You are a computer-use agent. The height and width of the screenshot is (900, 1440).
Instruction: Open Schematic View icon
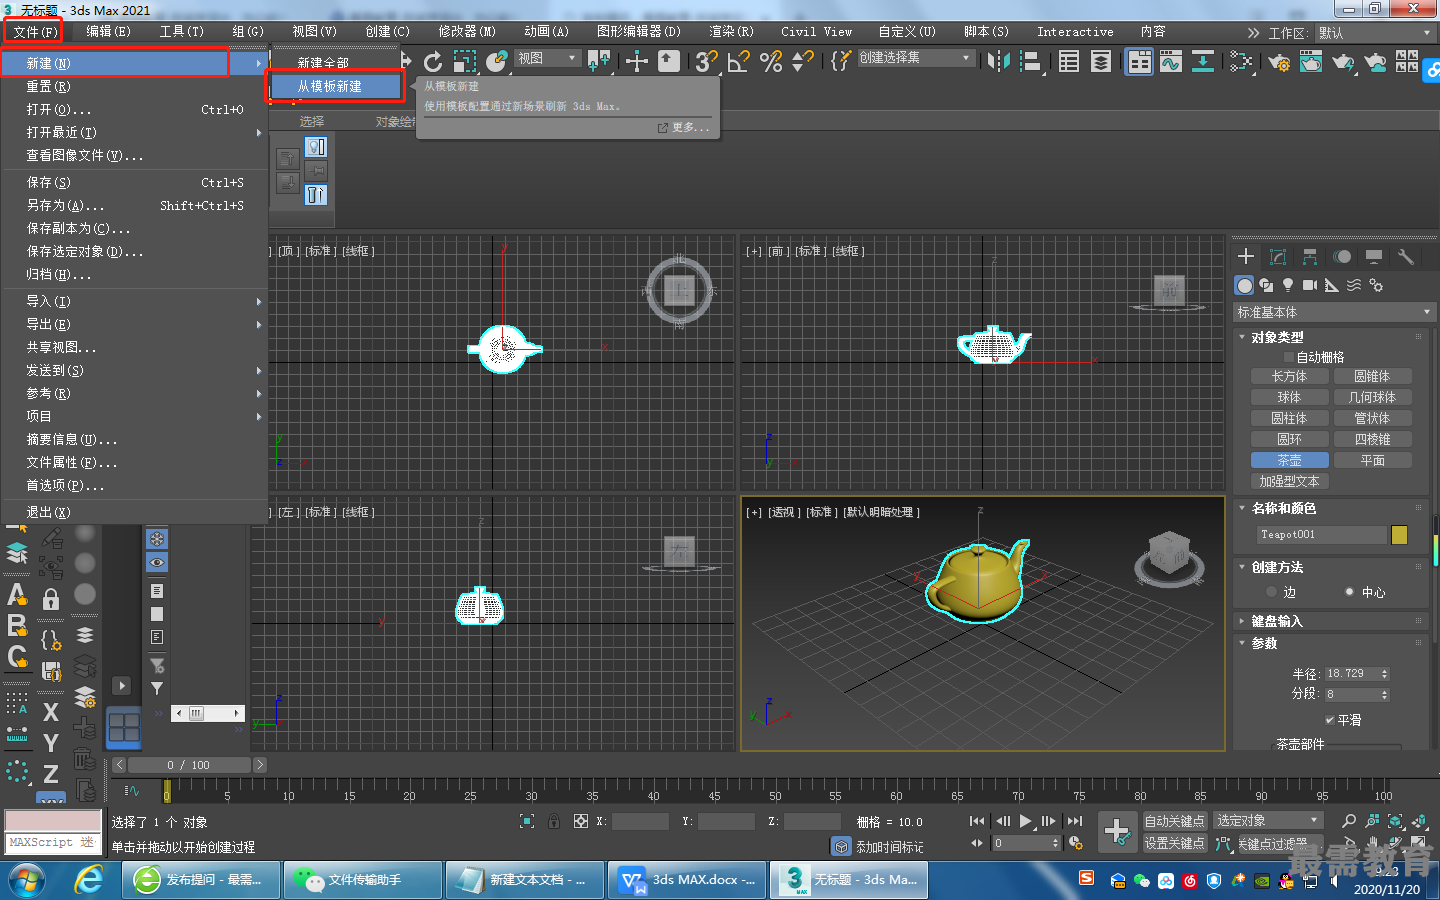(1203, 61)
